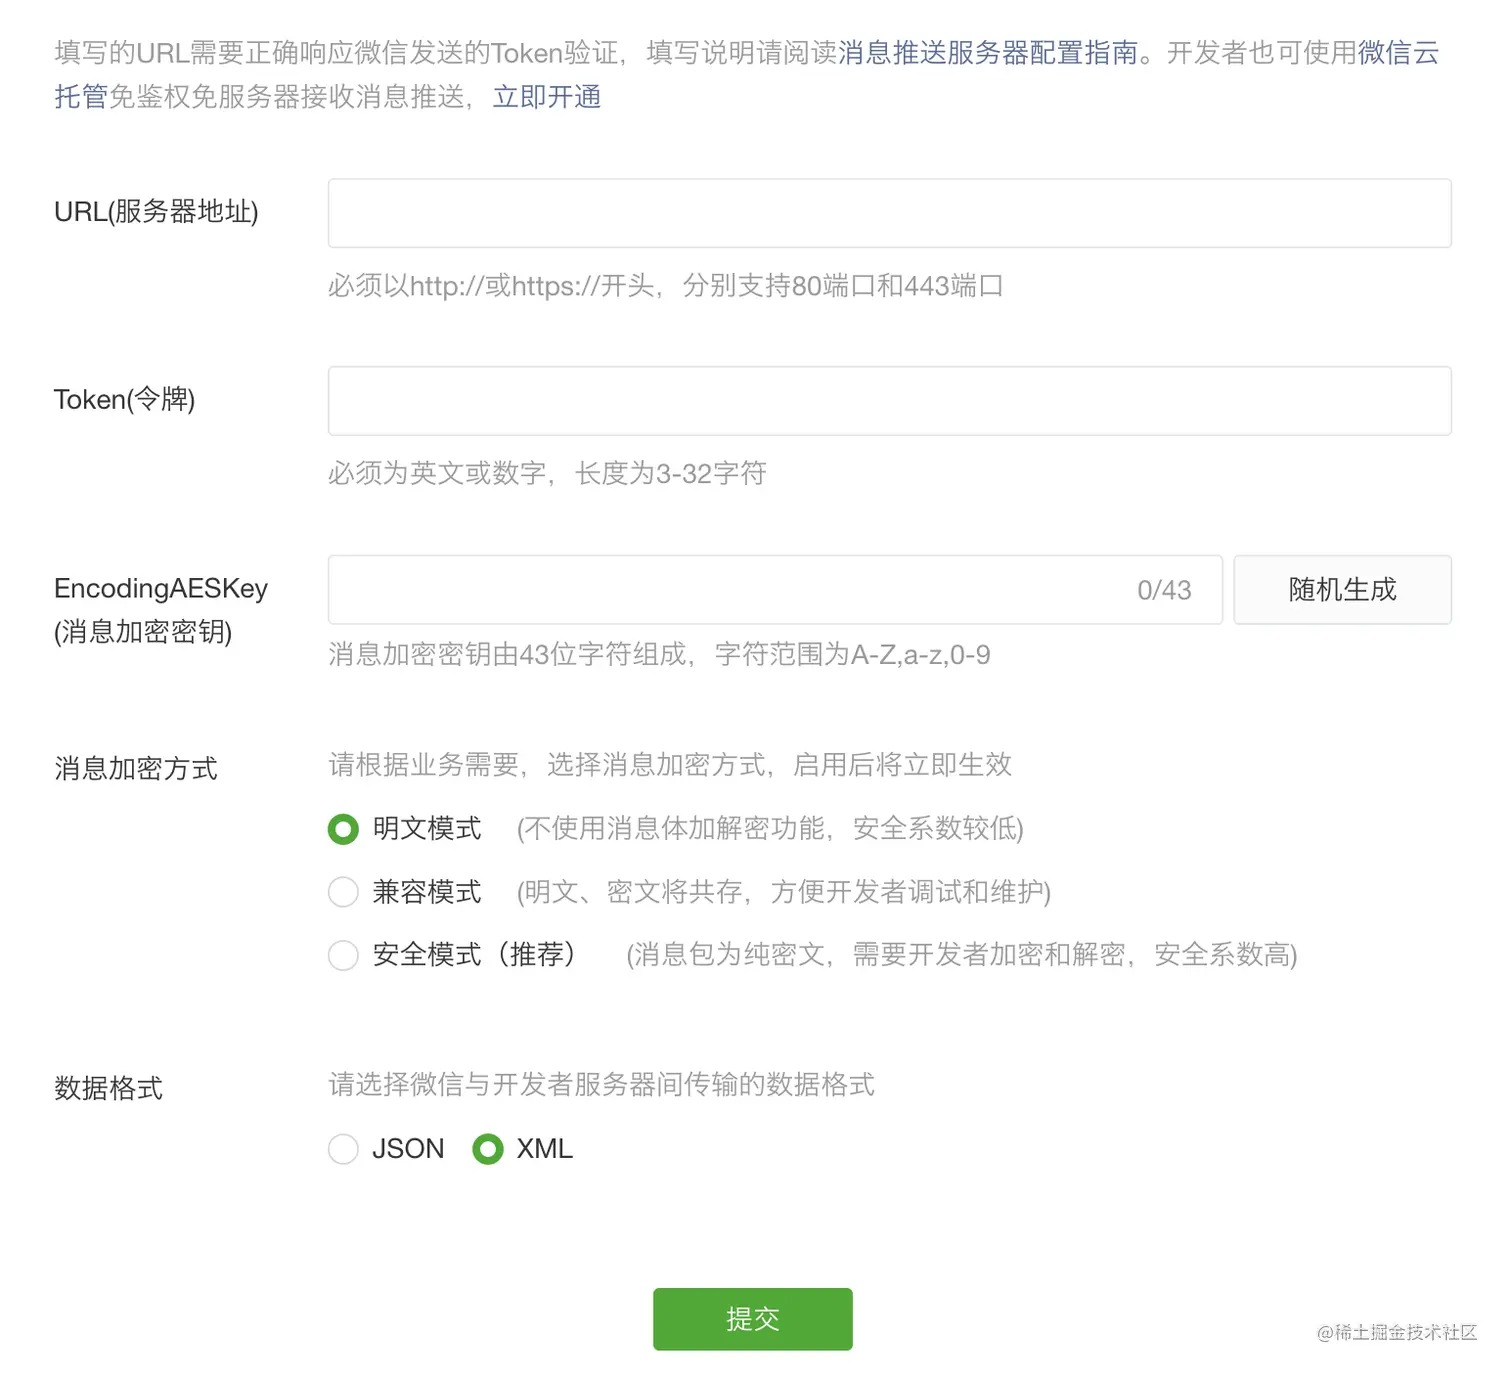Viewport: 1512px width, 1377px height.
Task: Click the 0/43 character counter
Action: click(x=1163, y=589)
